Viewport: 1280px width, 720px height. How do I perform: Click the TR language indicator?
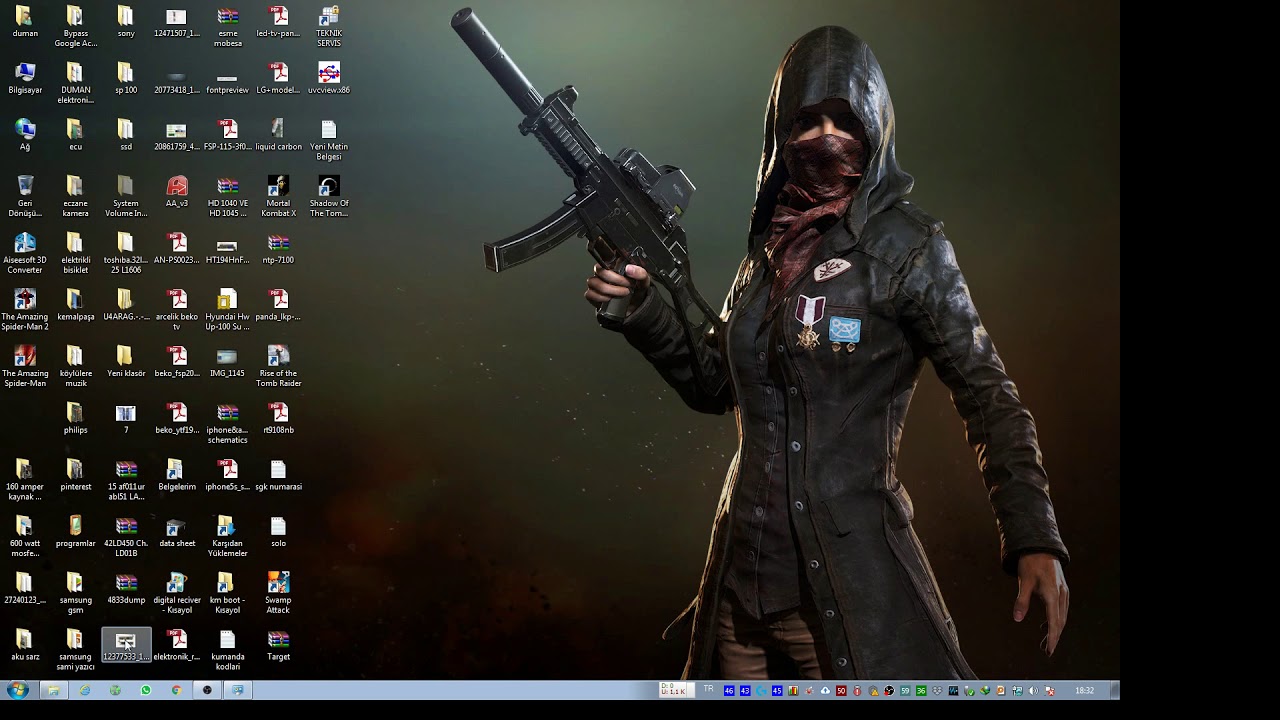point(709,689)
